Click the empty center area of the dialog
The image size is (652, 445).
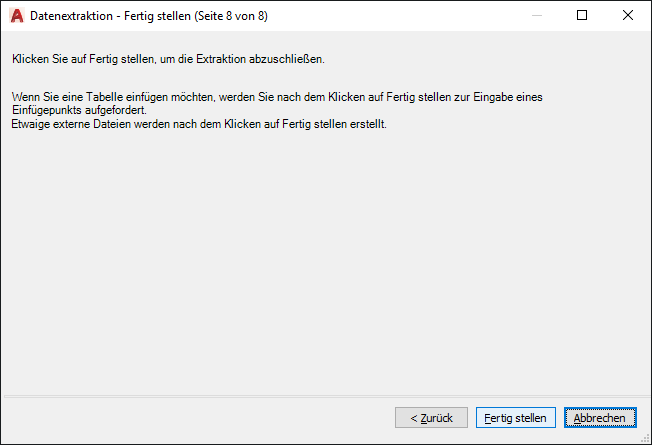325,260
